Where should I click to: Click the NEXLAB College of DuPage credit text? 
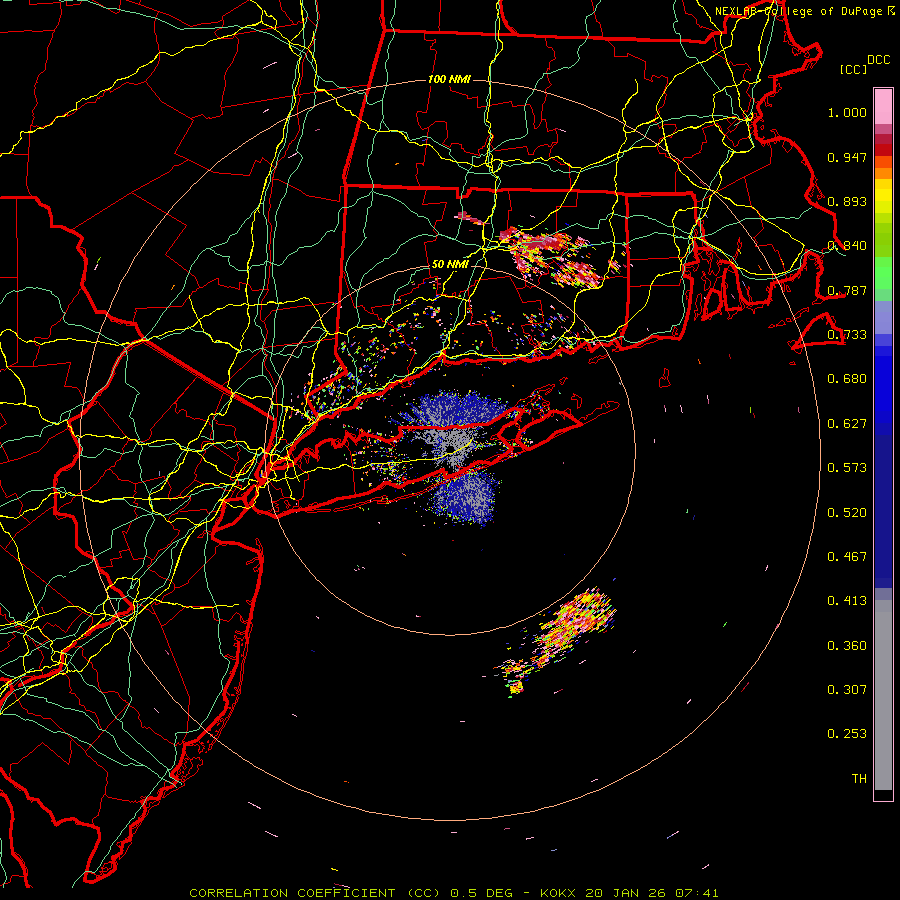click(805, 11)
